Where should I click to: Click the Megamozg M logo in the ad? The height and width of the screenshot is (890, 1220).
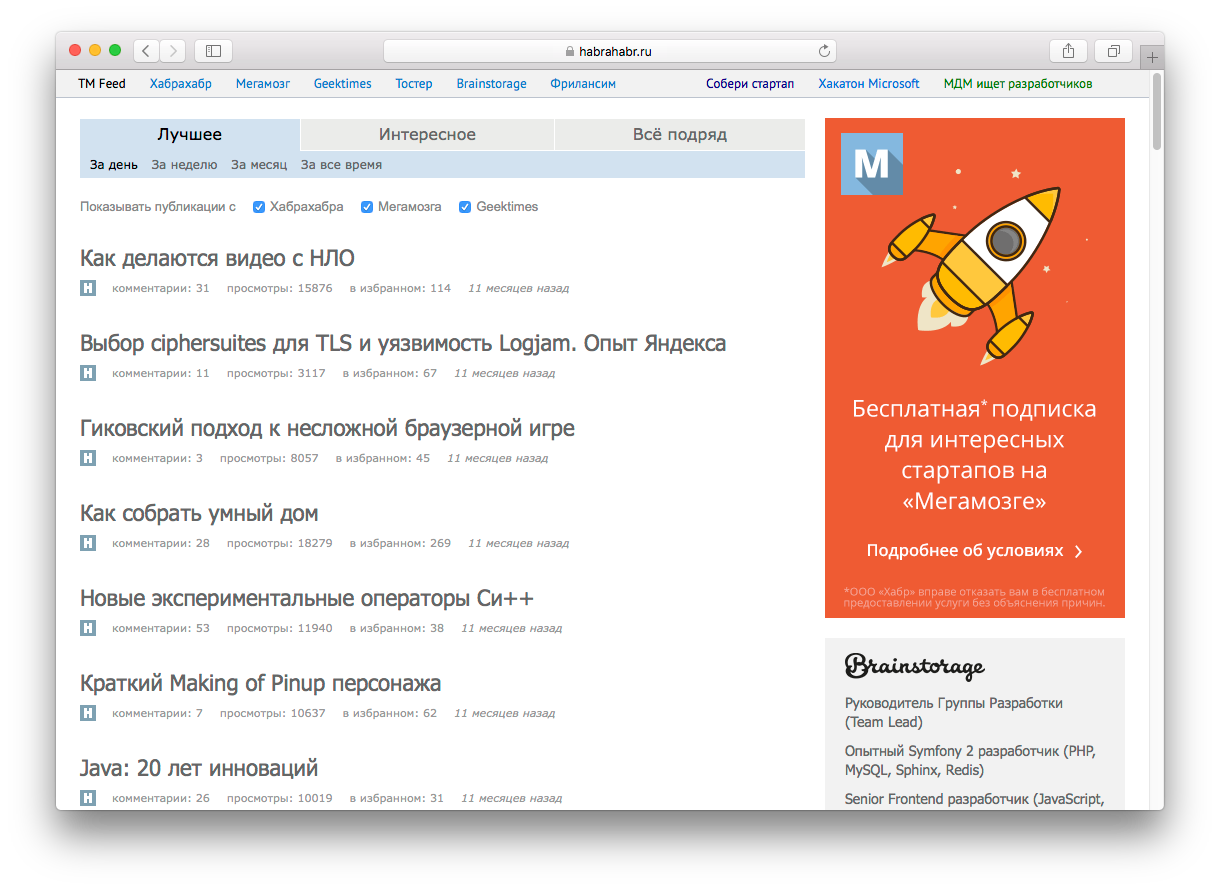tap(872, 164)
